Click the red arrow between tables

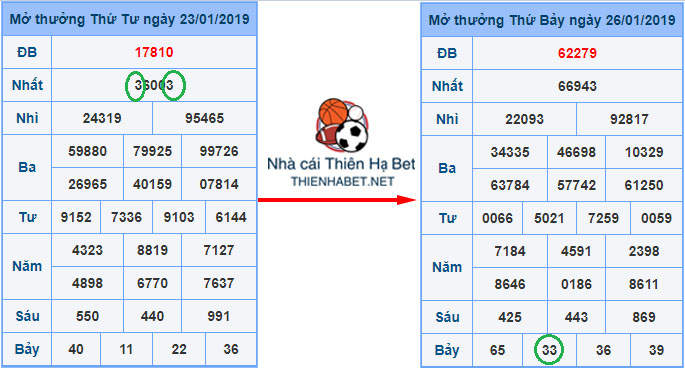(337, 200)
